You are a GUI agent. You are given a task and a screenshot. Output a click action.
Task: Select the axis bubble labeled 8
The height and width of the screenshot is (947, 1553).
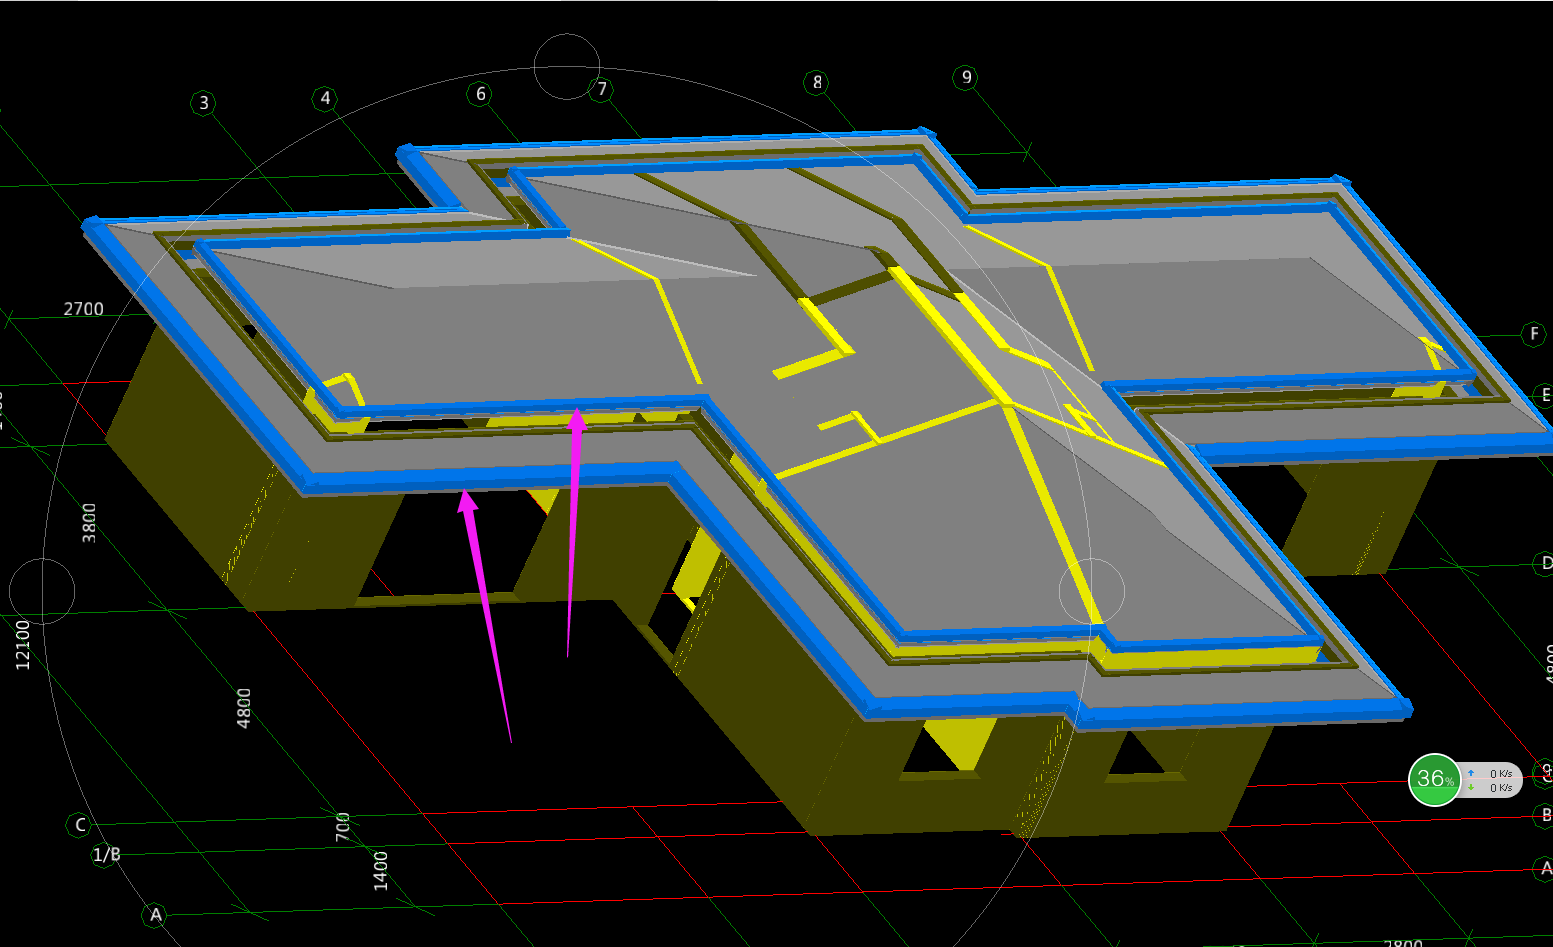[x=818, y=82]
